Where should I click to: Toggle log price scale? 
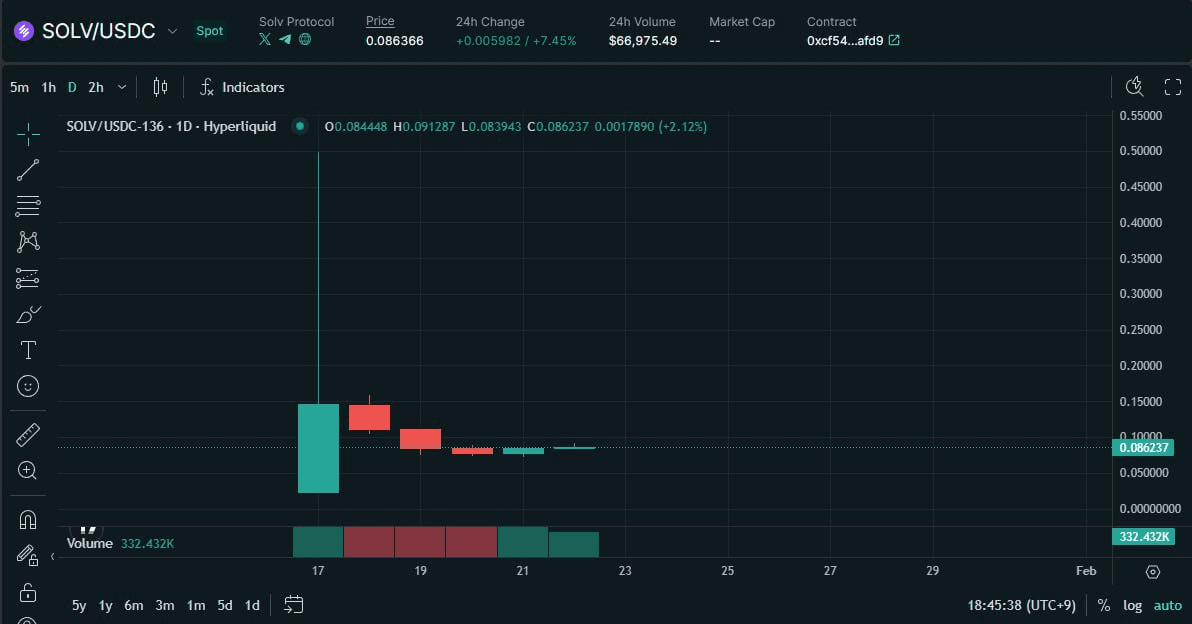point(1133,606)
